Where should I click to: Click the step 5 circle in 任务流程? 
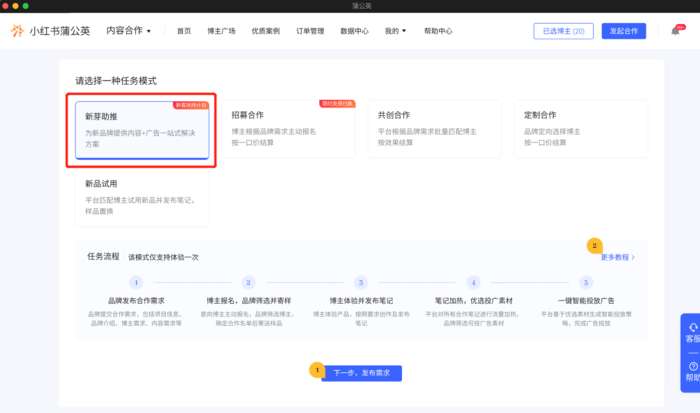pos(586,283)
